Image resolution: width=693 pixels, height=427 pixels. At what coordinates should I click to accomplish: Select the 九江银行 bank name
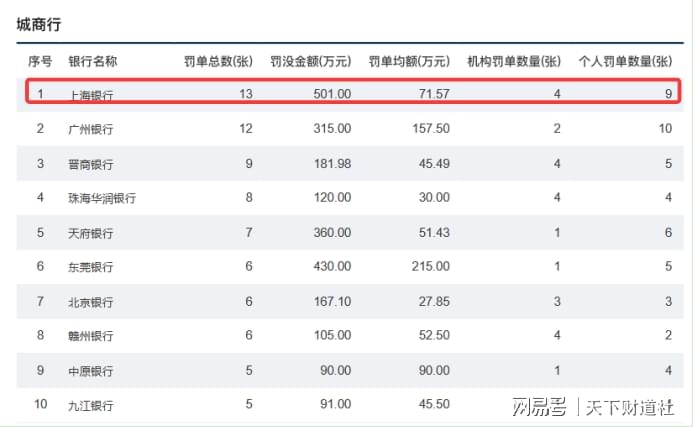pos(90,405)
